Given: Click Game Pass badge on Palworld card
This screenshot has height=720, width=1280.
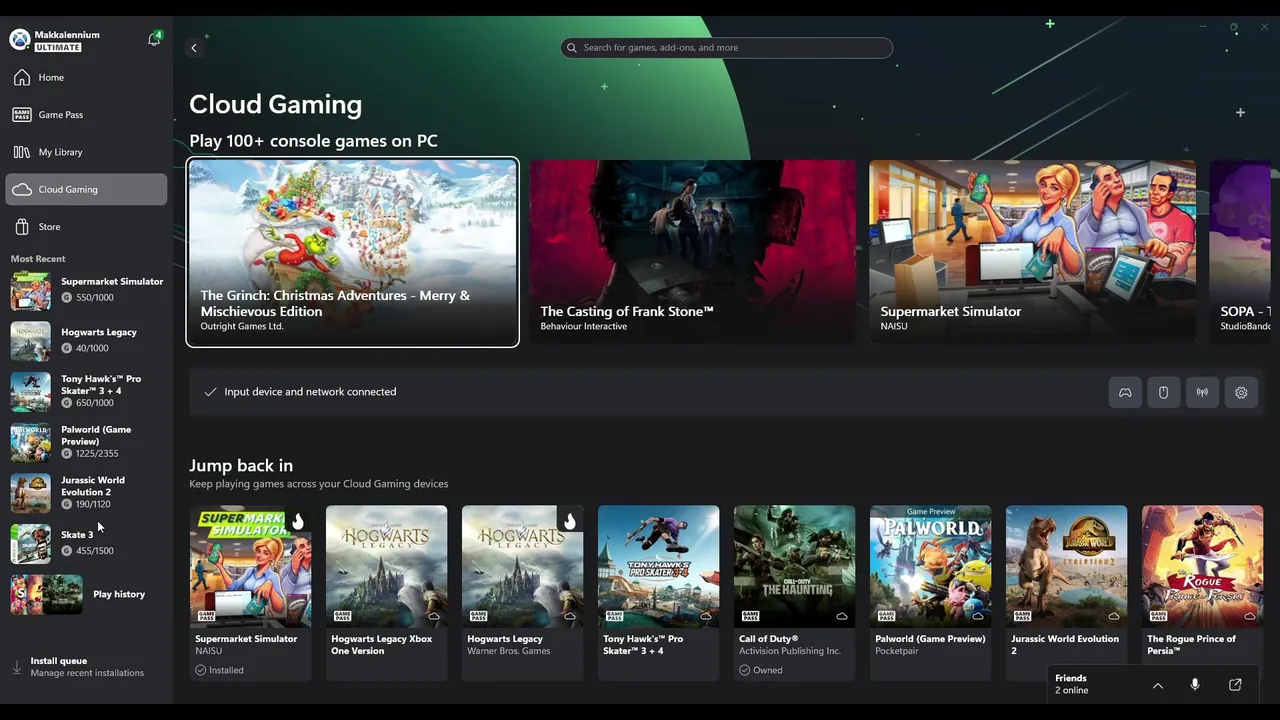Looking at the screenshot, I should click(x=885, y=616).
